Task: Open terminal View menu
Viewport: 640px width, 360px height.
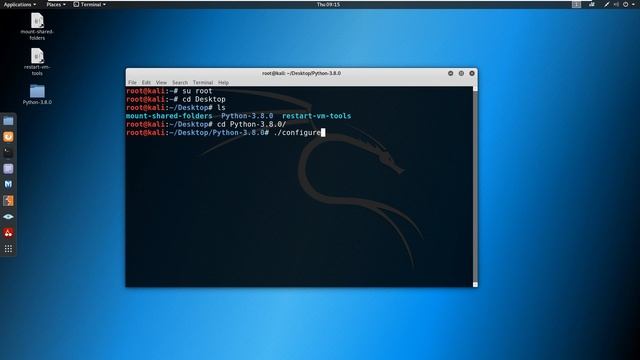Action: coord(161,82)
